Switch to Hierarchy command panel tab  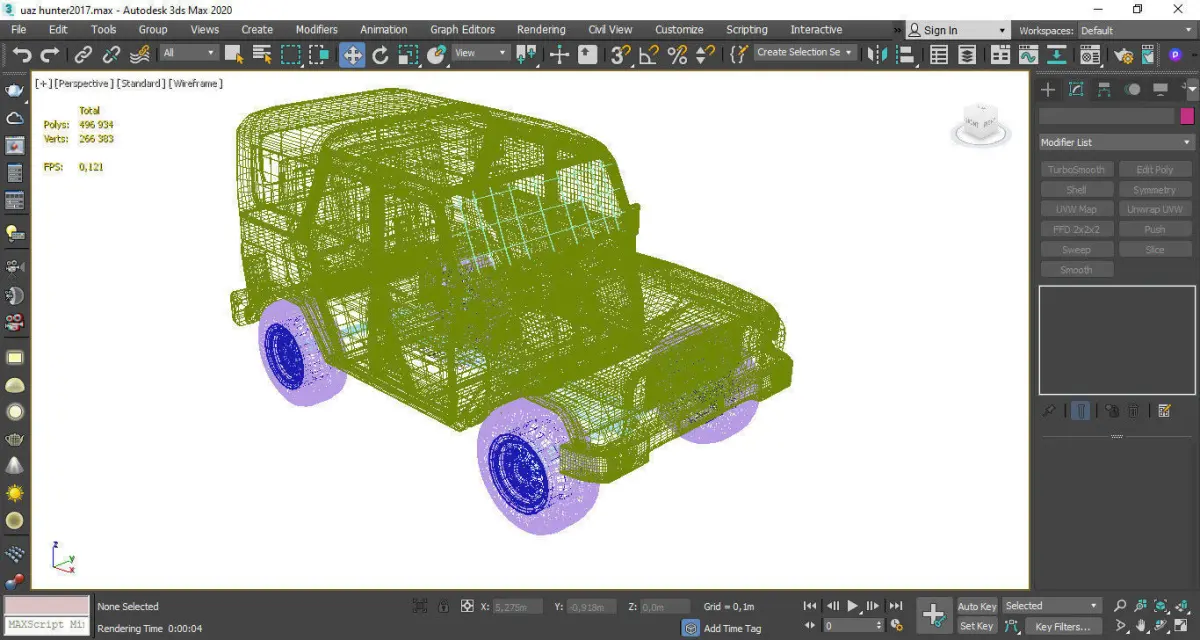pos(1104,90)
